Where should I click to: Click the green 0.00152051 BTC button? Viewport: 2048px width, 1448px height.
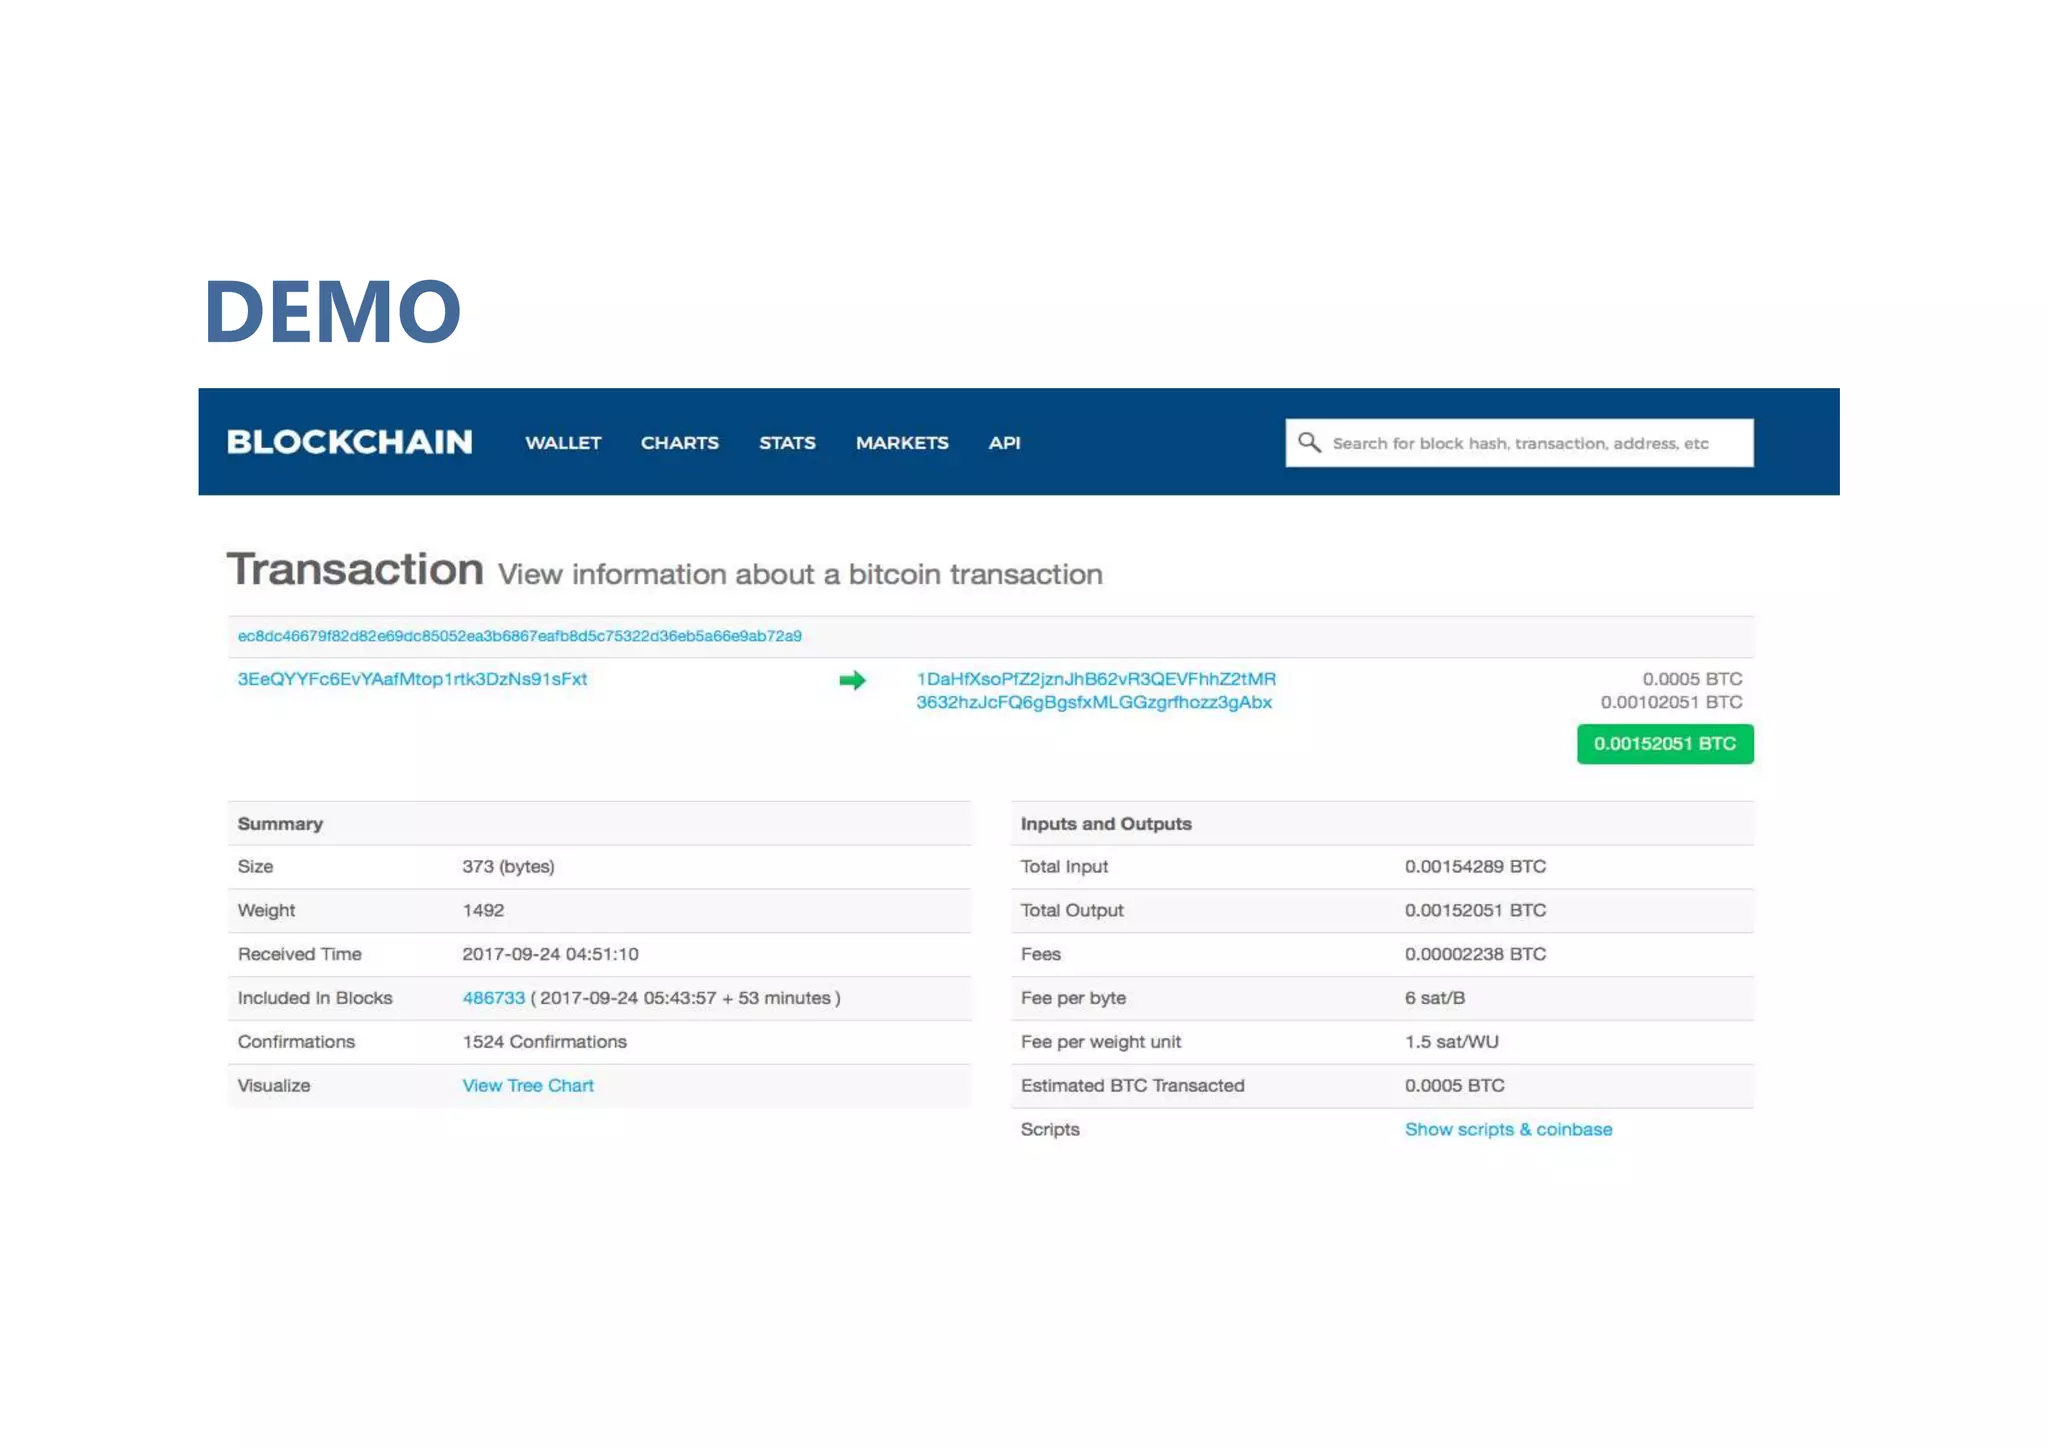(x=1665, y=744)
